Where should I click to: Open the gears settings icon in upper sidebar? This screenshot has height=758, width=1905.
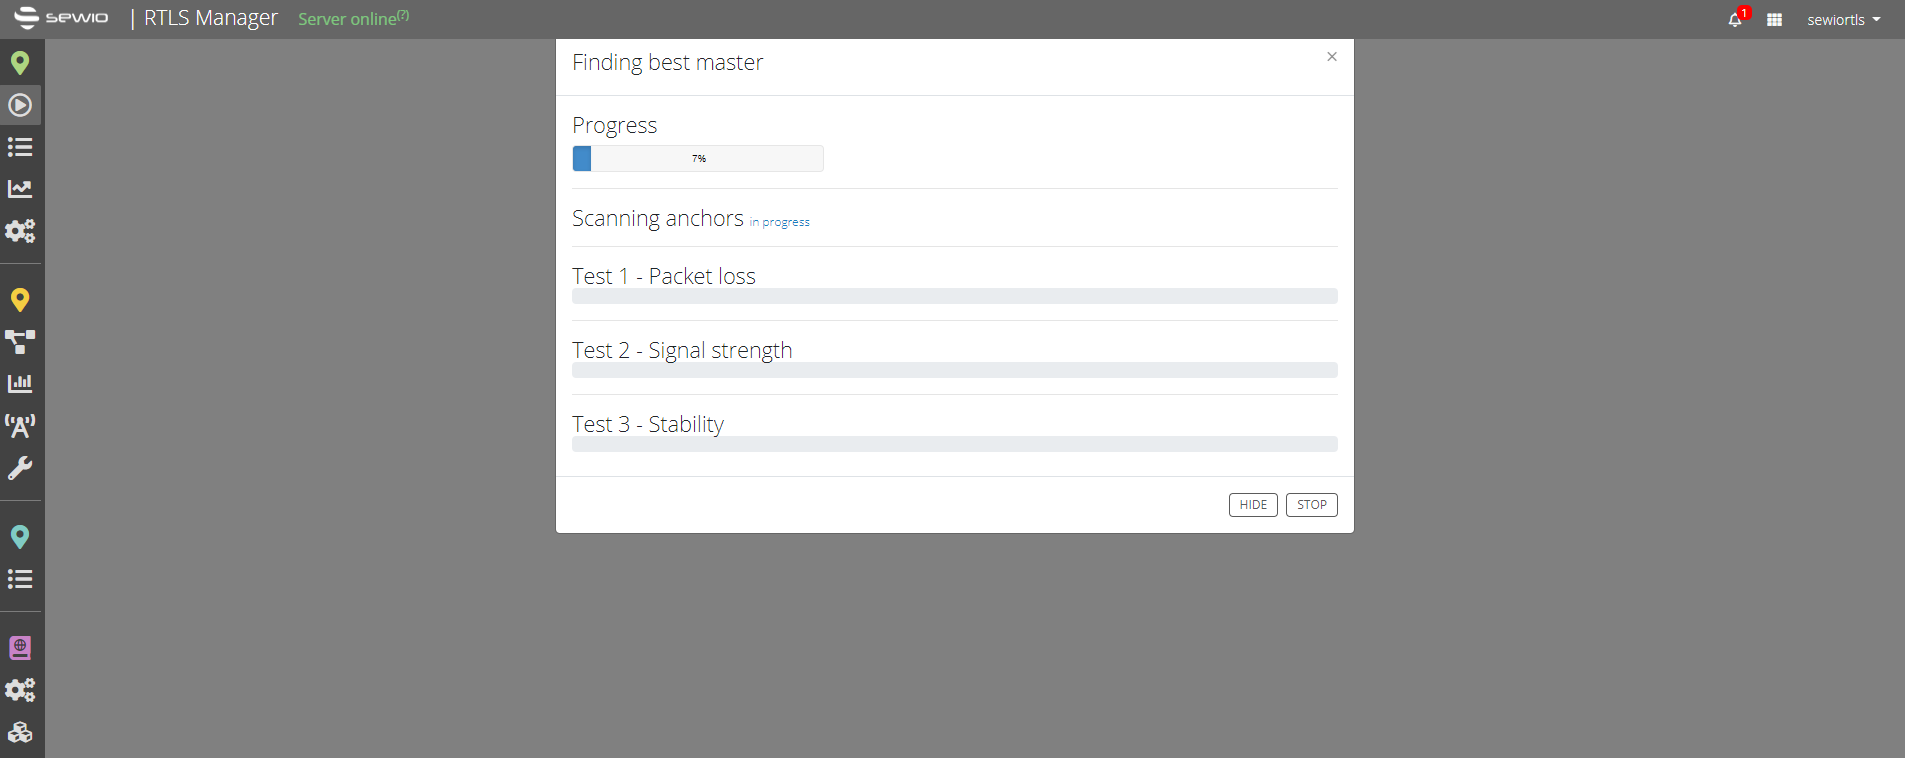pyautogui.click(x=20, y=231)
